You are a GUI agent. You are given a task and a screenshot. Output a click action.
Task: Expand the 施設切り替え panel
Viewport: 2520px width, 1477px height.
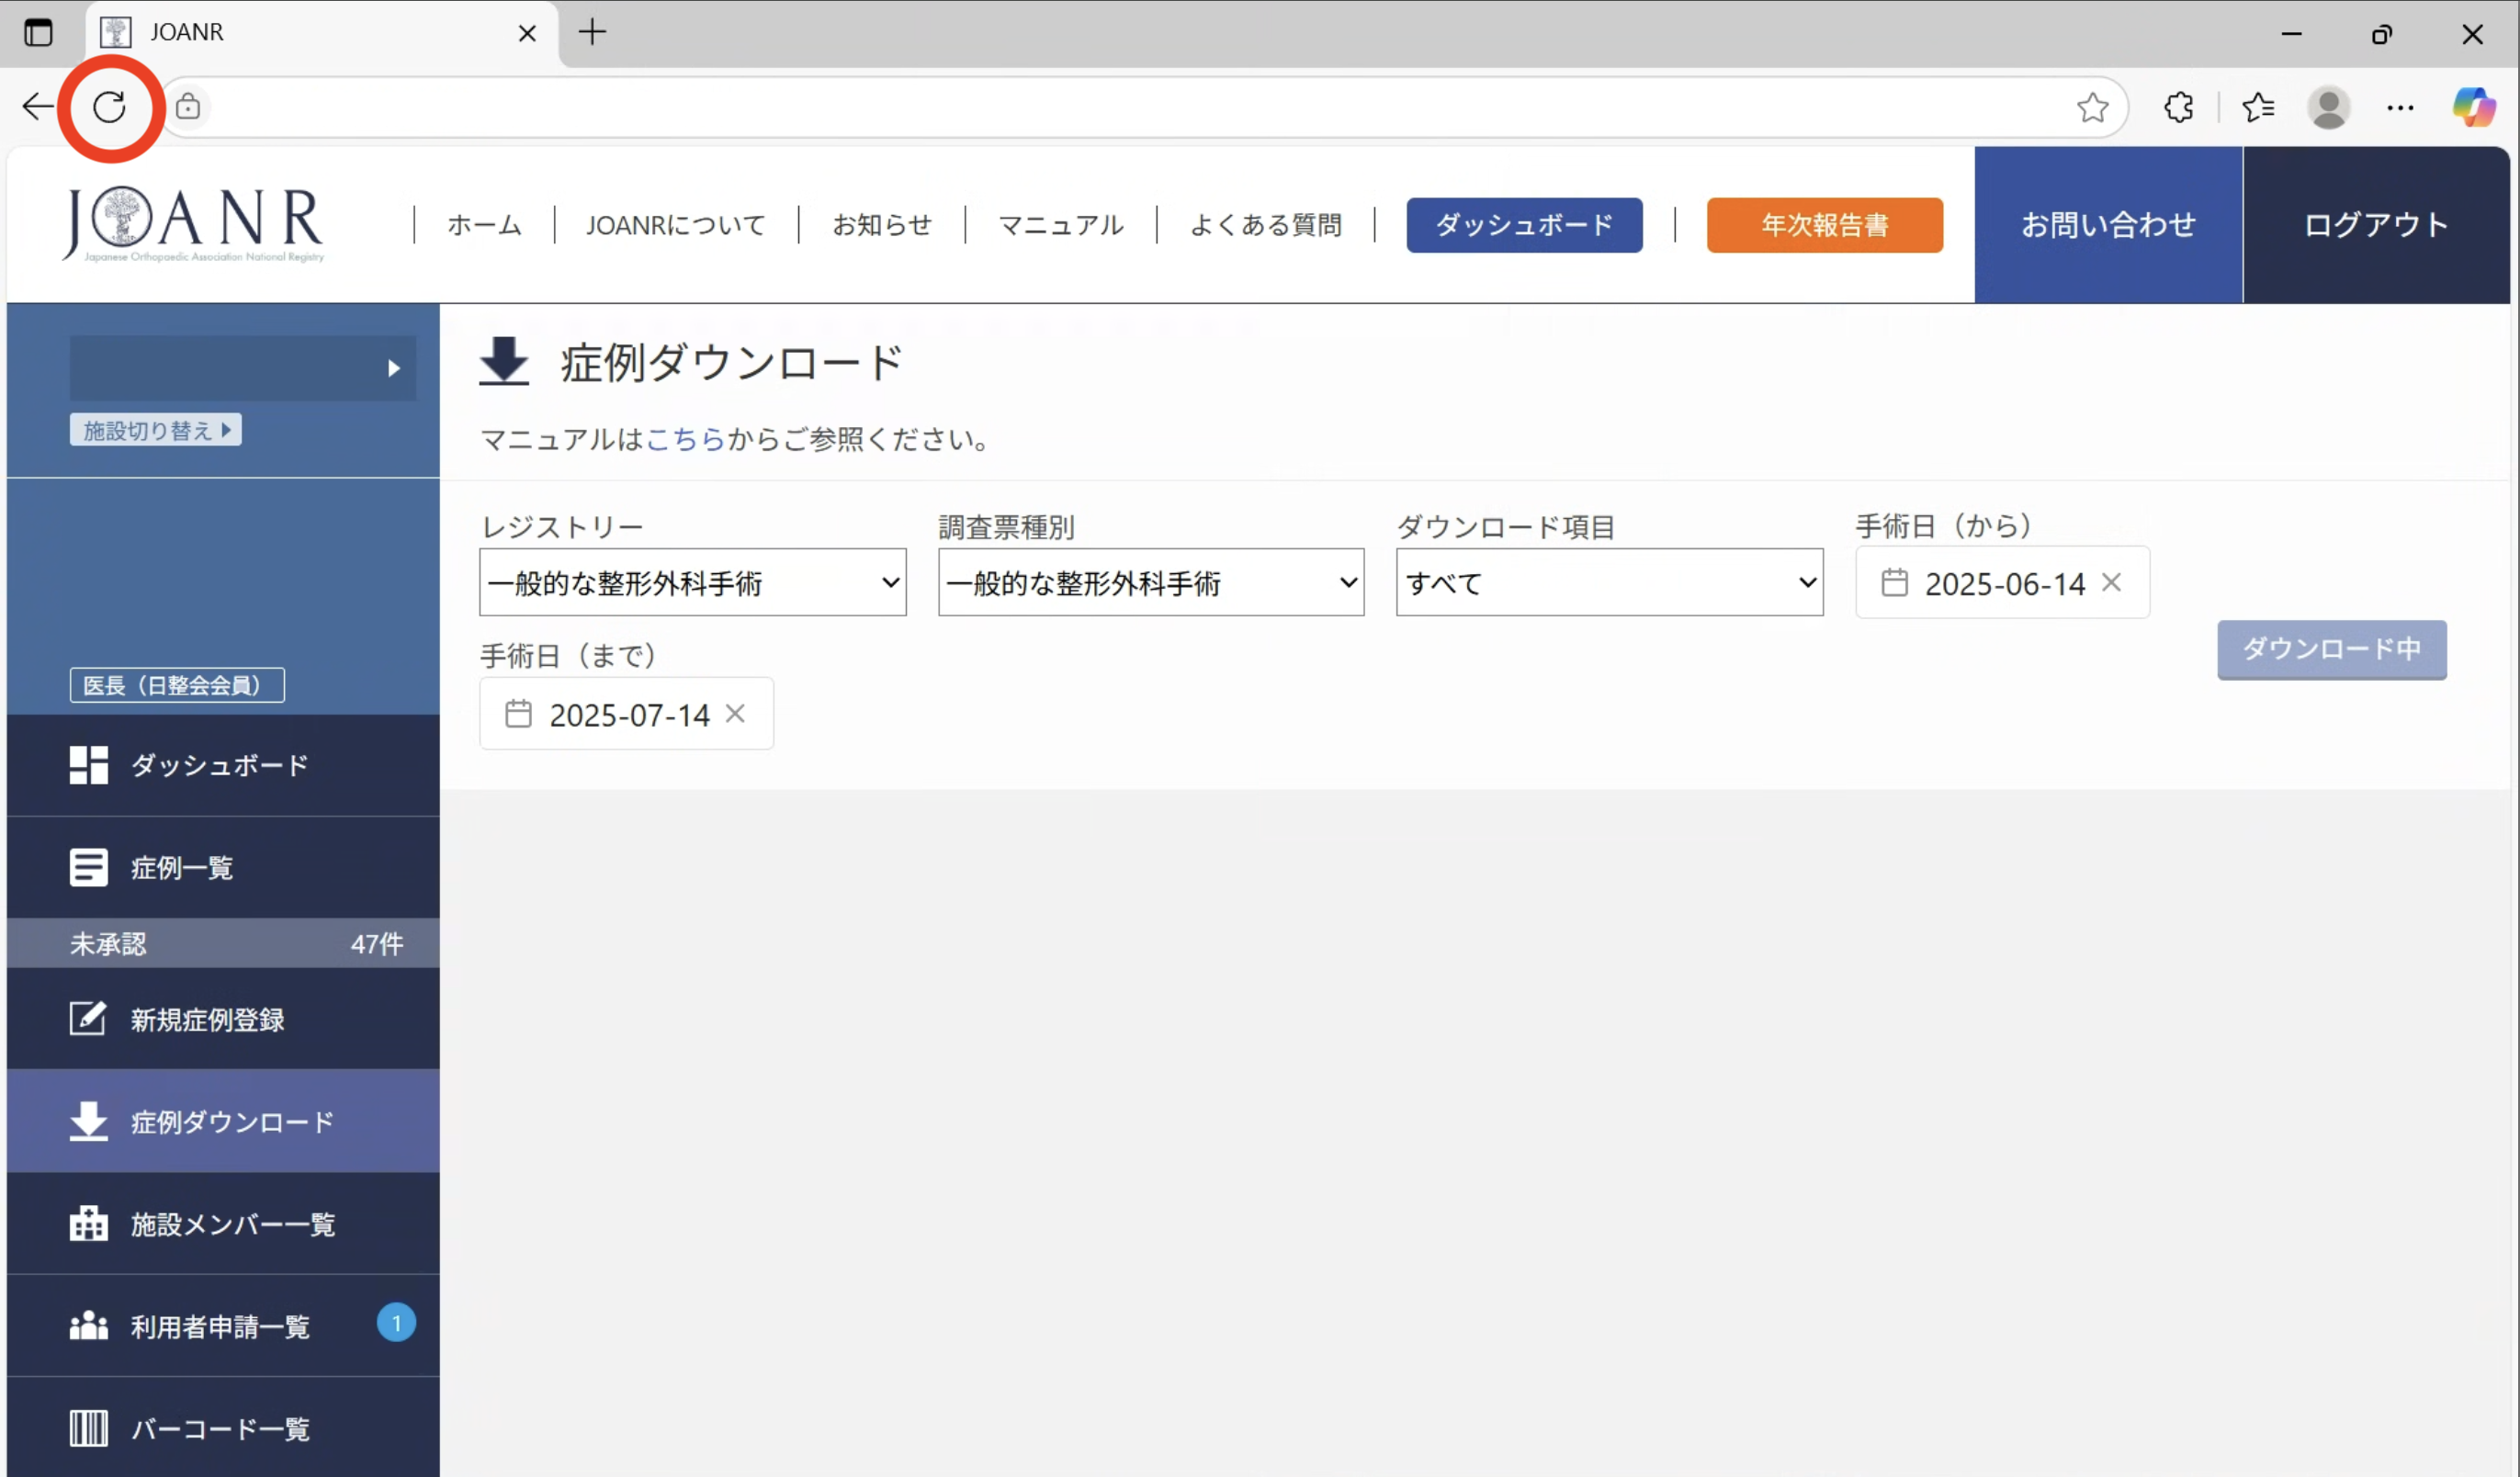coord(155,429)
